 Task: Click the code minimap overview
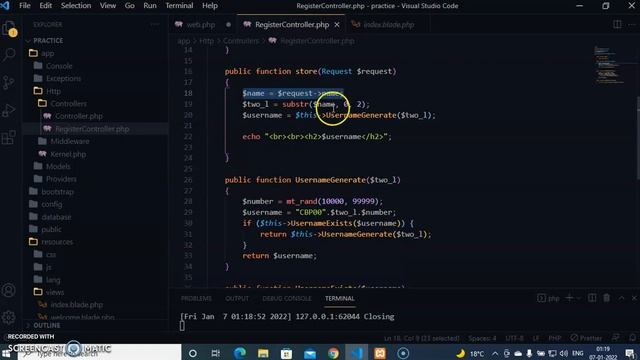coord(608,65)
